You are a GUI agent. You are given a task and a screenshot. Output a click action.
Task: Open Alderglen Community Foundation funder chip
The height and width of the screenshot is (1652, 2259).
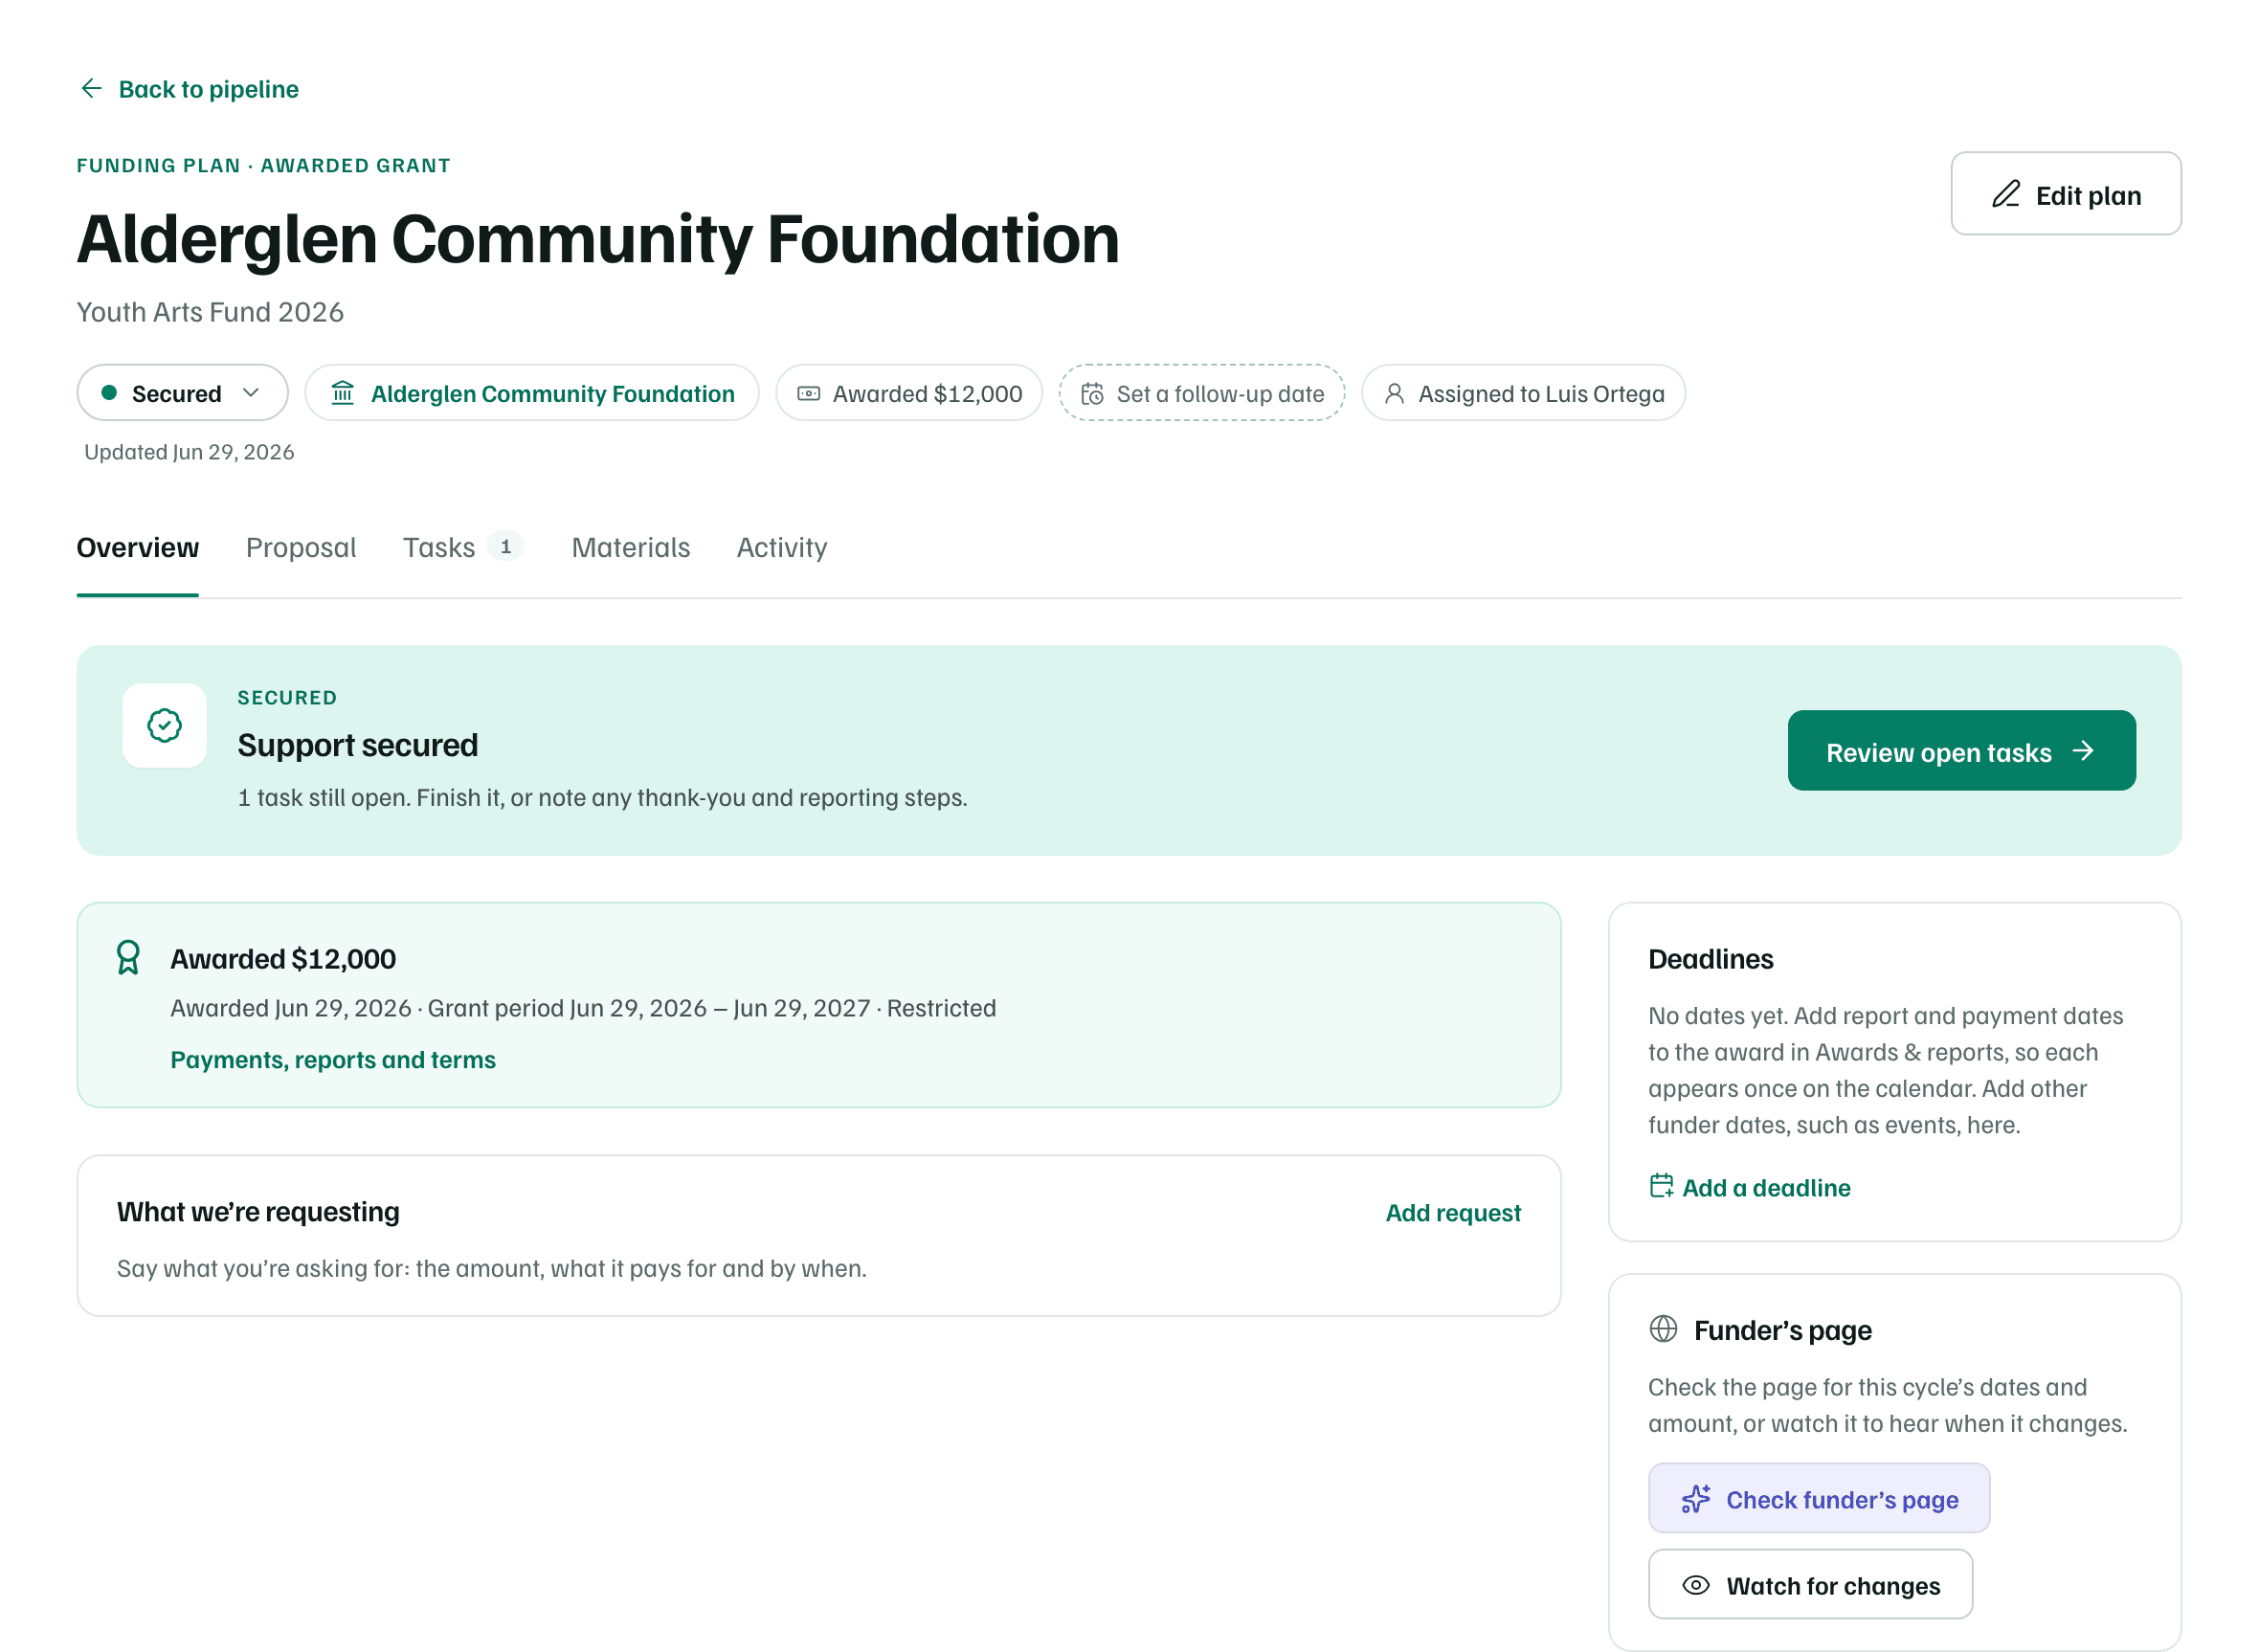click(532, 393)
